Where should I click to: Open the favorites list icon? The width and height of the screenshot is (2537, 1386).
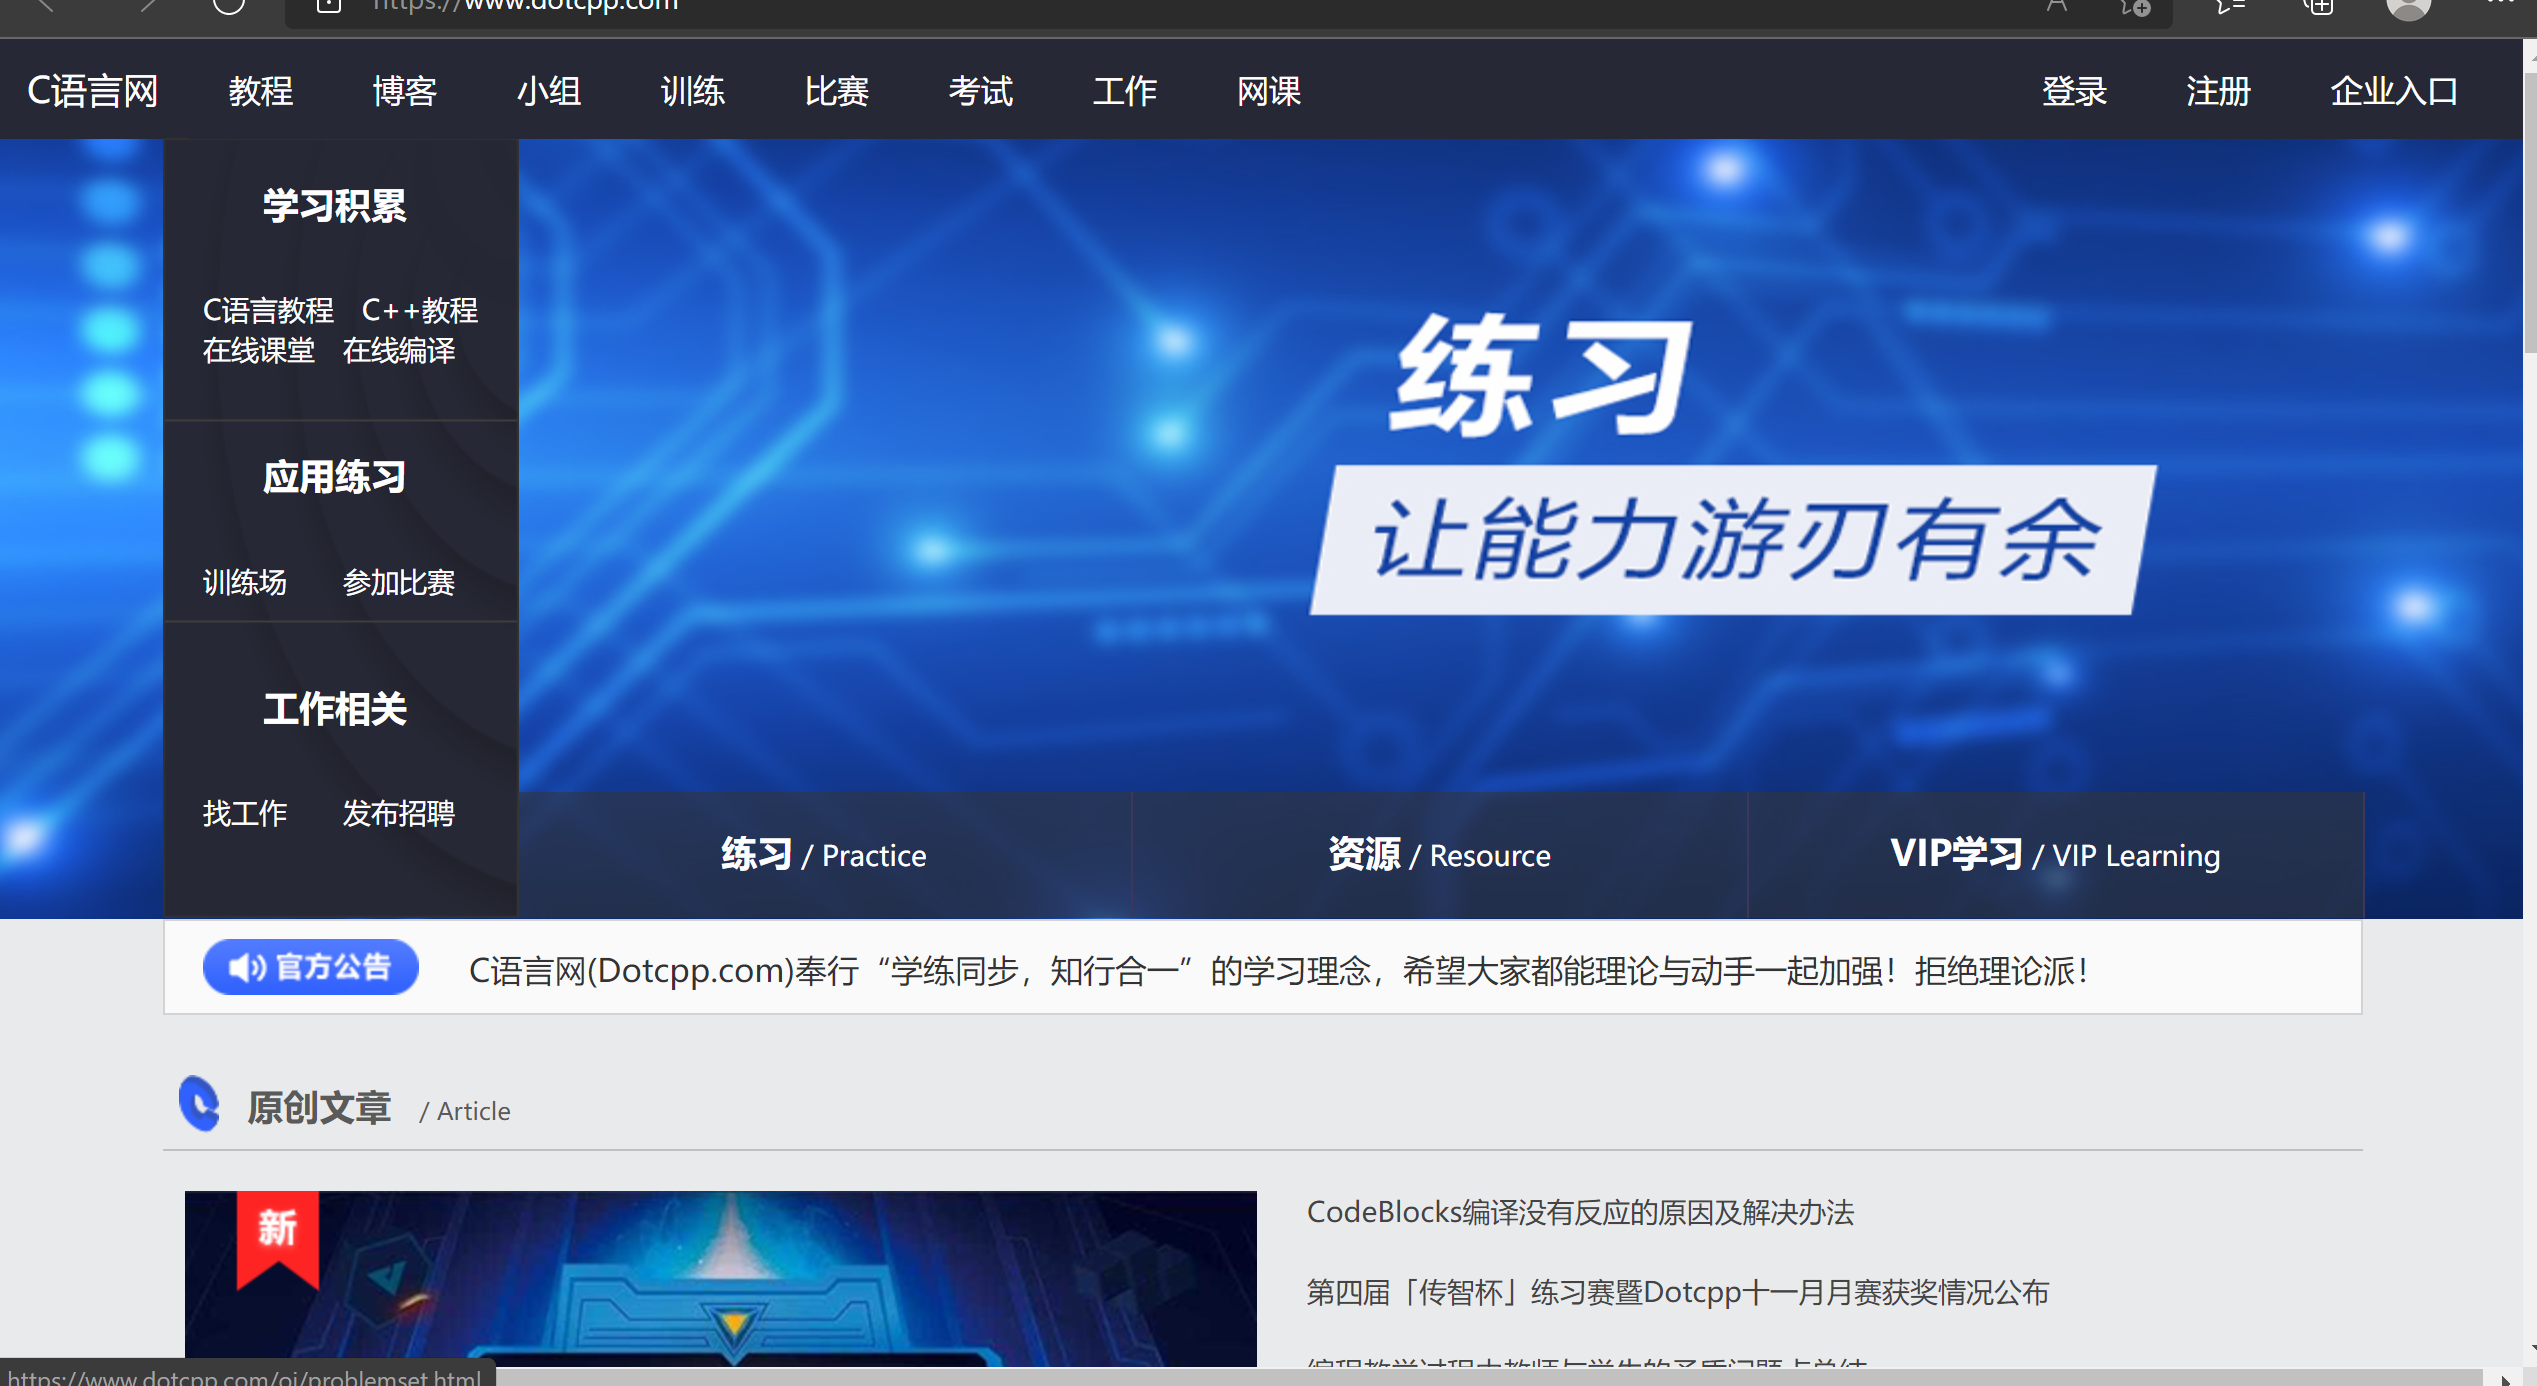coord(2230,7)
